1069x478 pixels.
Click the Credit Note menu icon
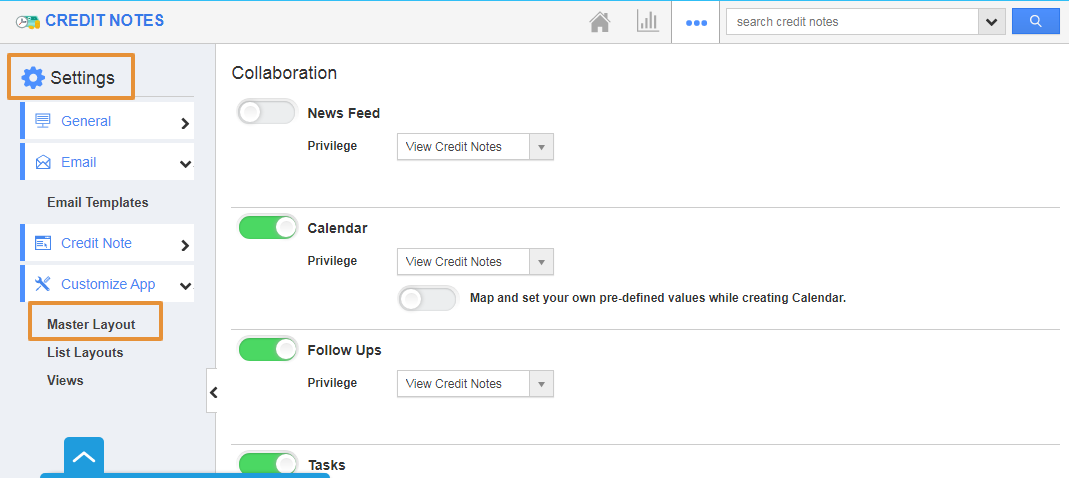tap(43, 243)
